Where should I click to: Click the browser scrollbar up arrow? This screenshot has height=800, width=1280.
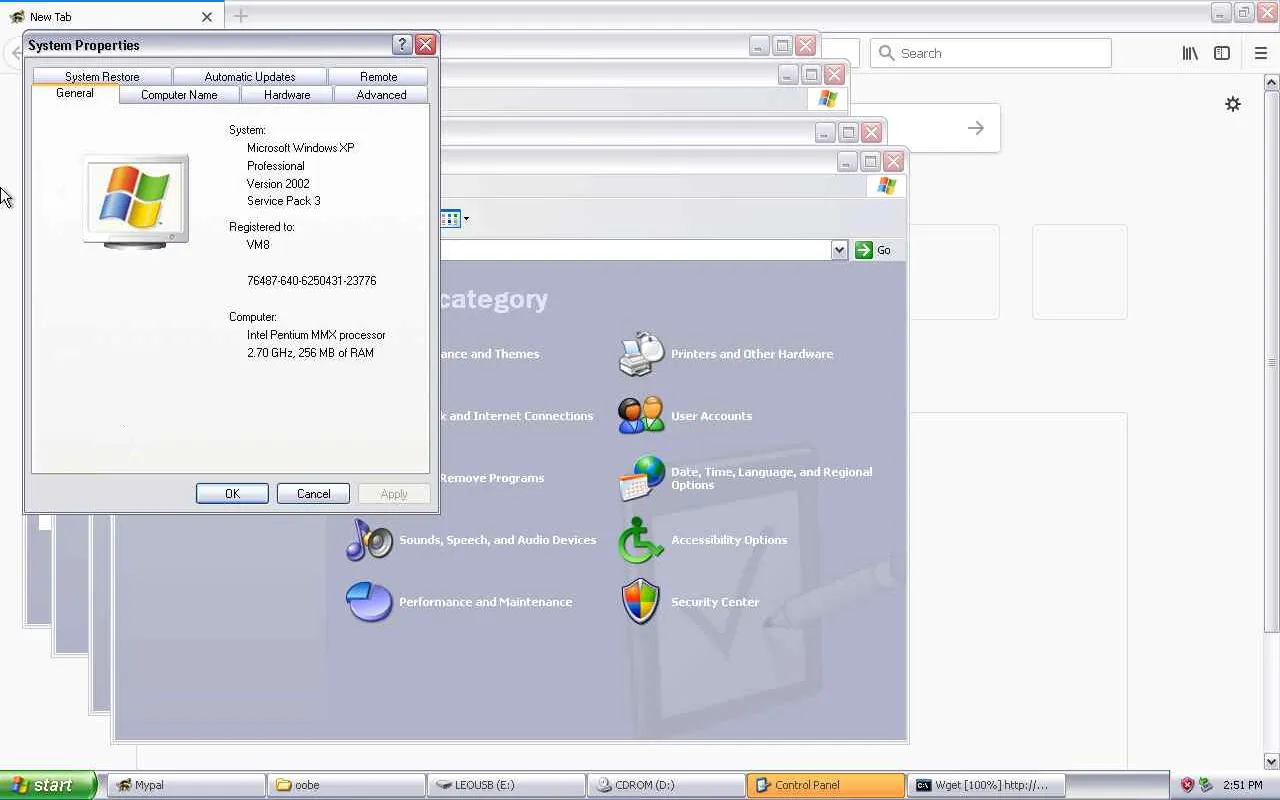click(1272, 82)
